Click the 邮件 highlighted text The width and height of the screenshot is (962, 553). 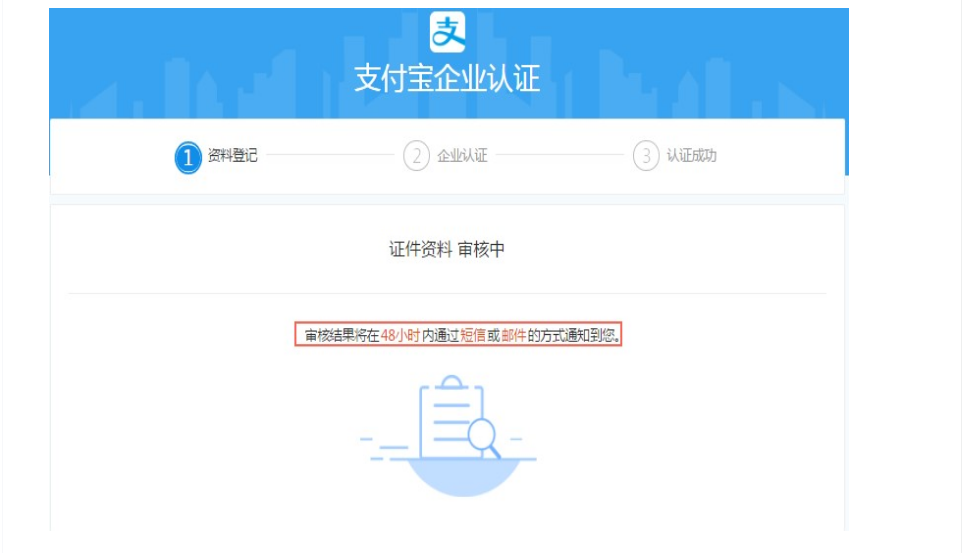(514, 335)
